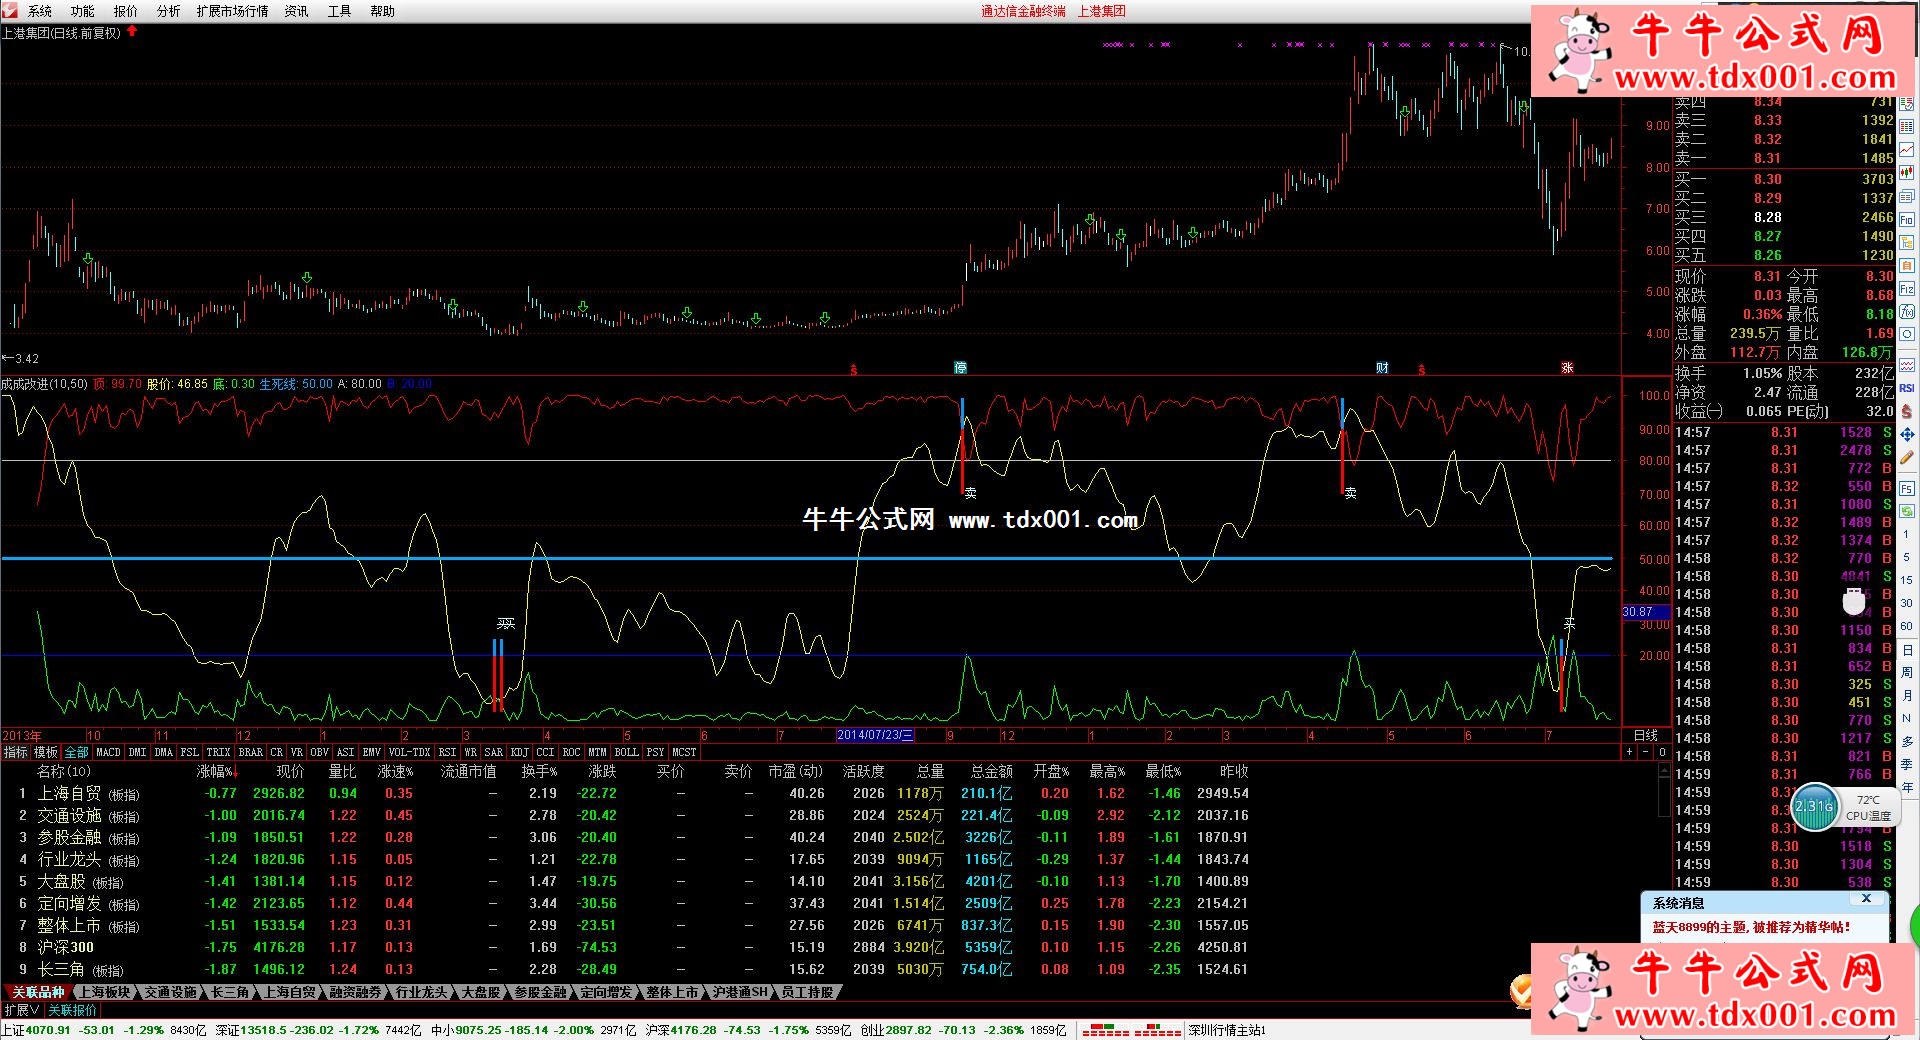Open the grid table view sidebar icon
The image size is (1920, 1040).
[x=1907, y=127]
